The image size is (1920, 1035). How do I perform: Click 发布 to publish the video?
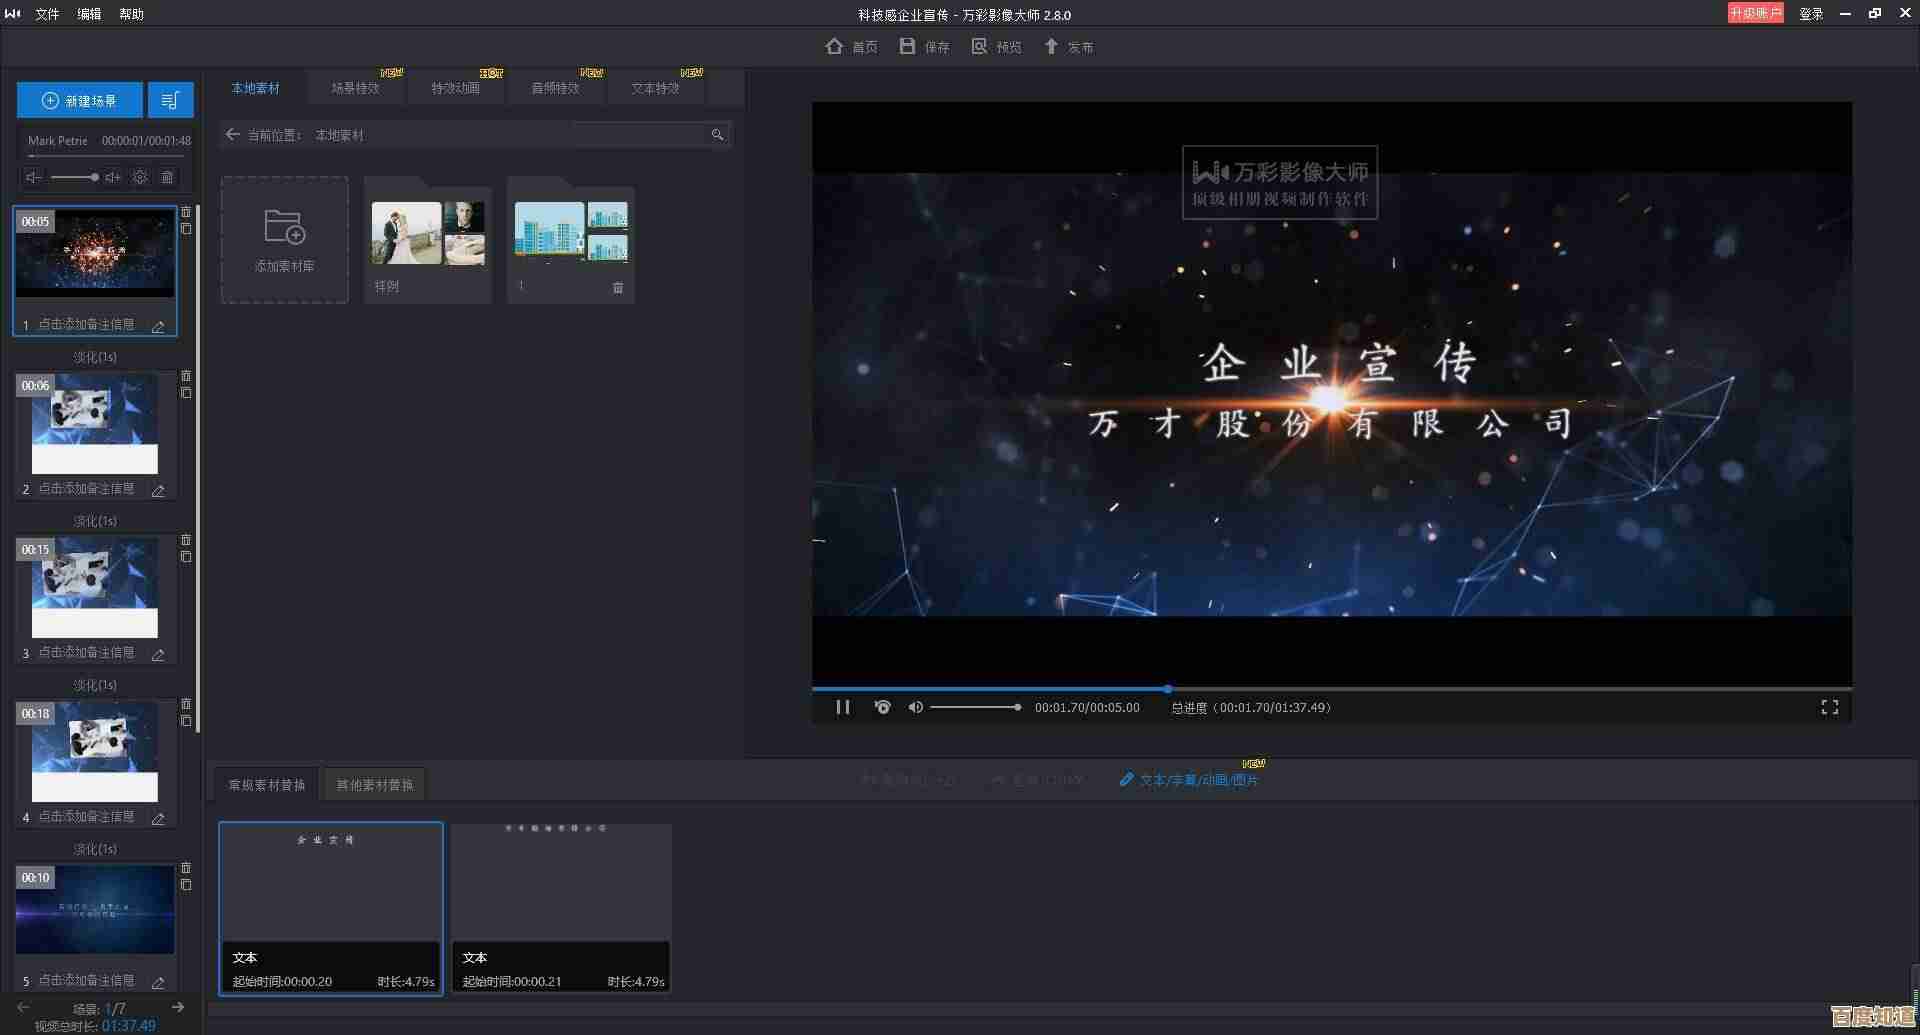(1068, 47)
